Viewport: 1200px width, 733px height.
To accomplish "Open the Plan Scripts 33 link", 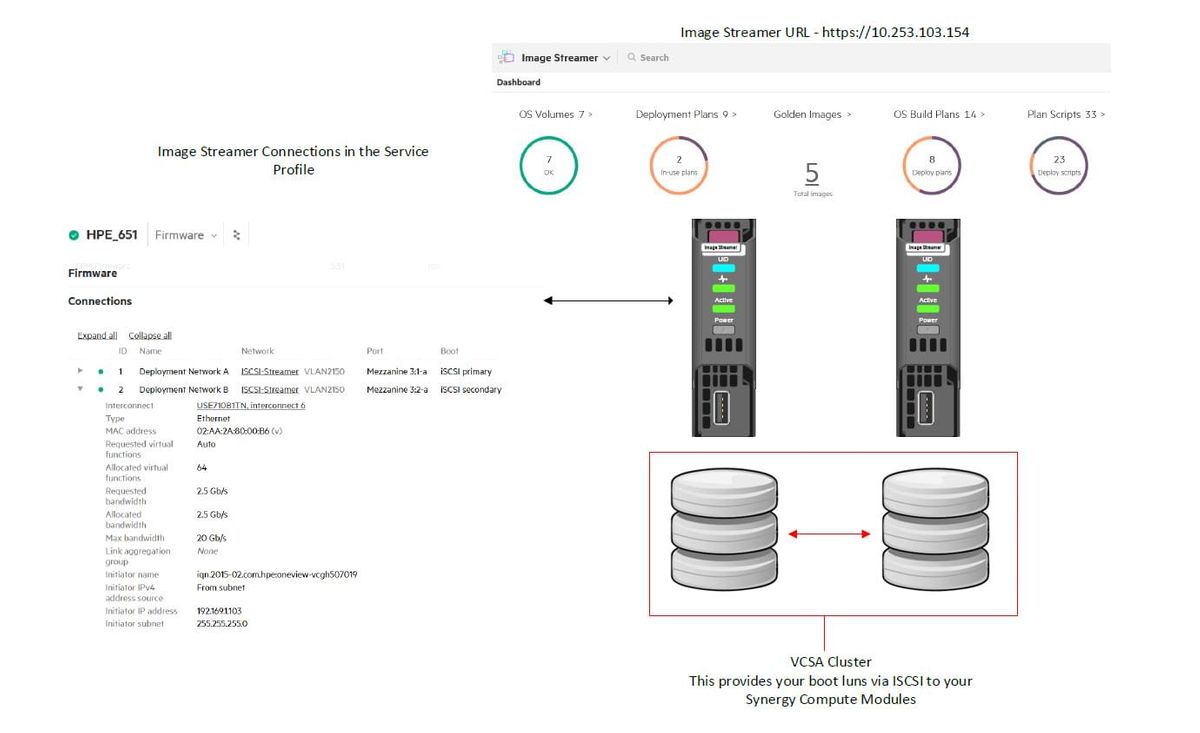I will (1066, 115).
